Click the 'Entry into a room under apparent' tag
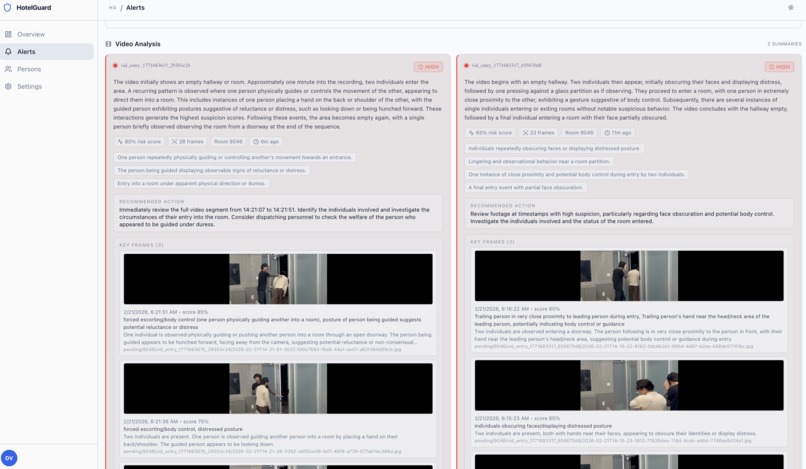806x469 pixels. pos(191,183)
